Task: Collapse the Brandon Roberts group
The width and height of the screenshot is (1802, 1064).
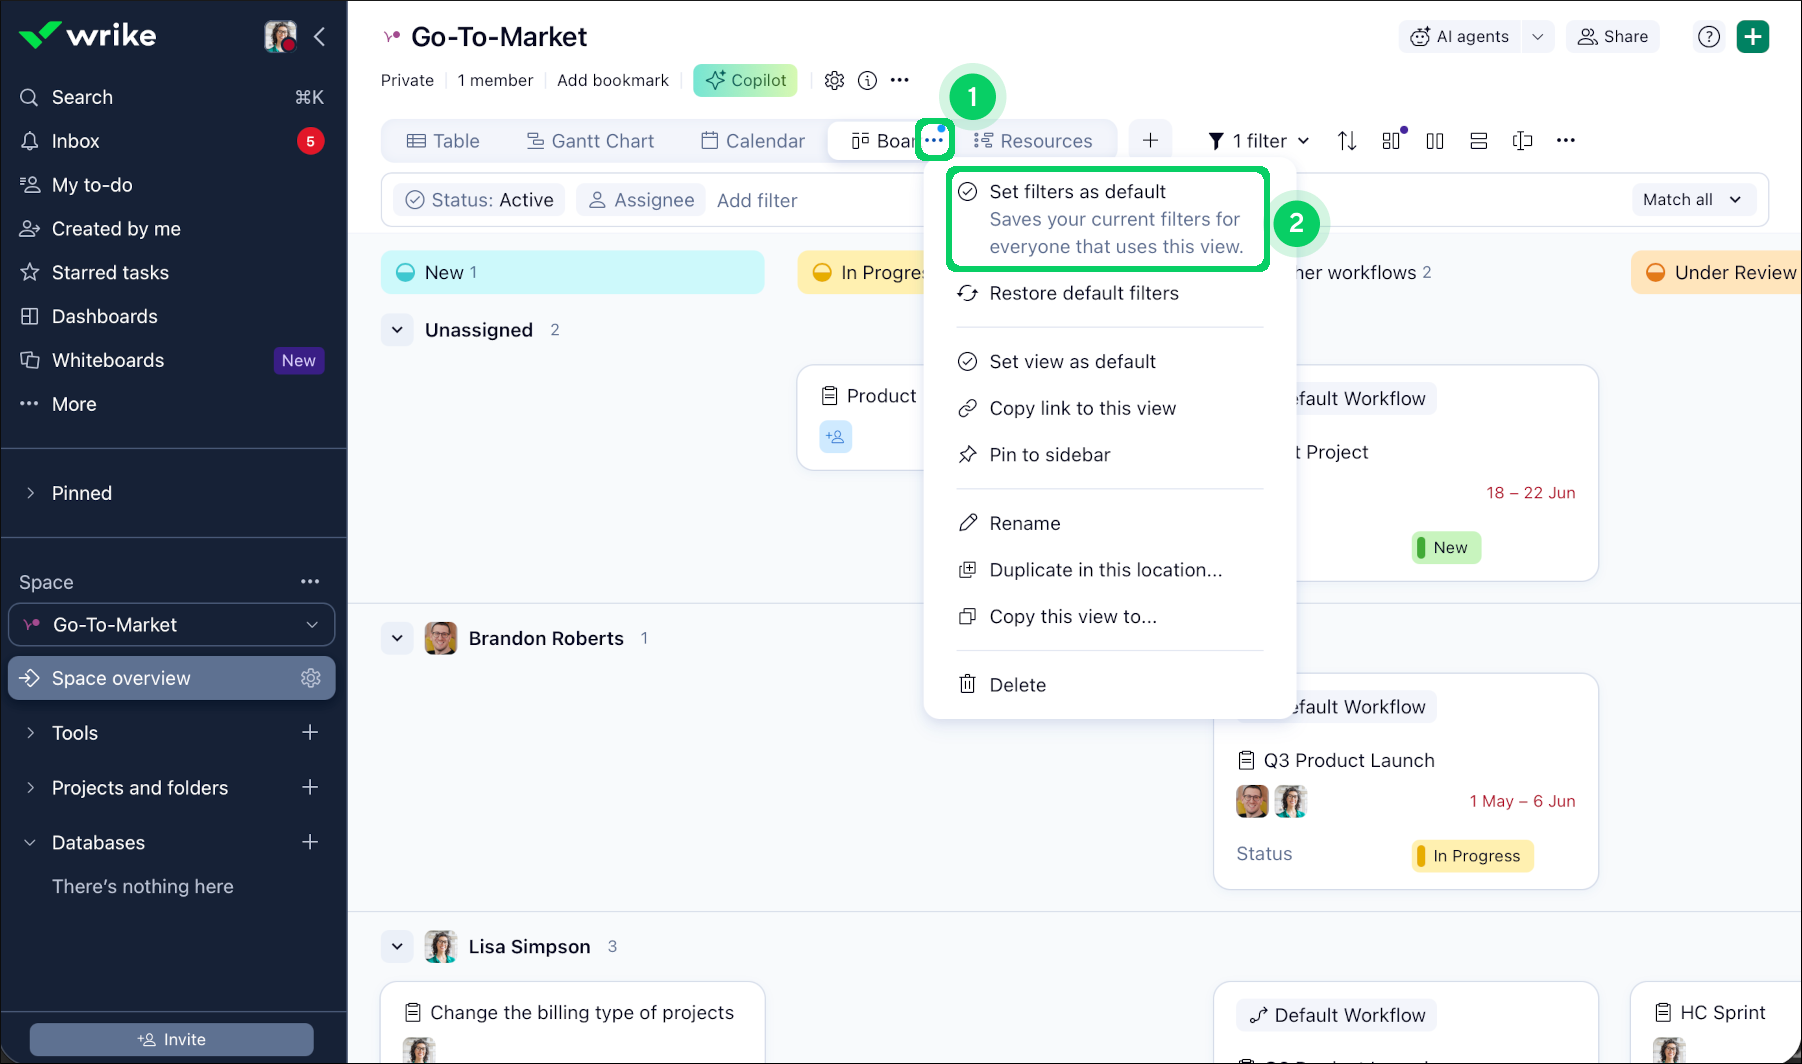Action: click(397, 638)
